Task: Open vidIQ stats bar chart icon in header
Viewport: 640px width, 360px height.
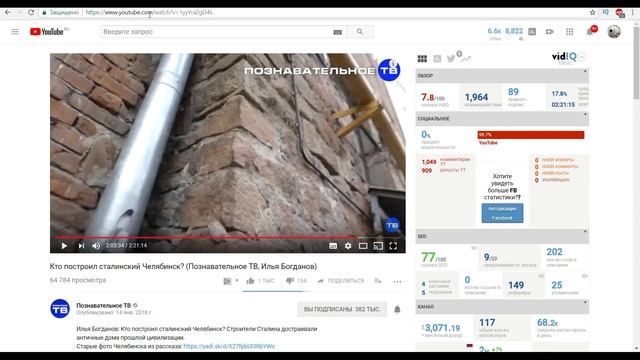Action: point(532,31)
